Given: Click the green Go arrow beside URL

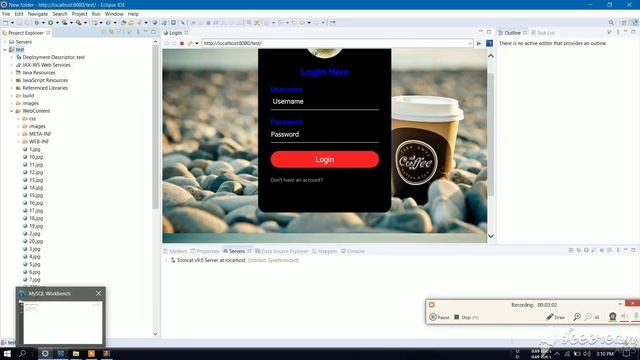Looking at the screenshot, I should (x=479, y=43).
